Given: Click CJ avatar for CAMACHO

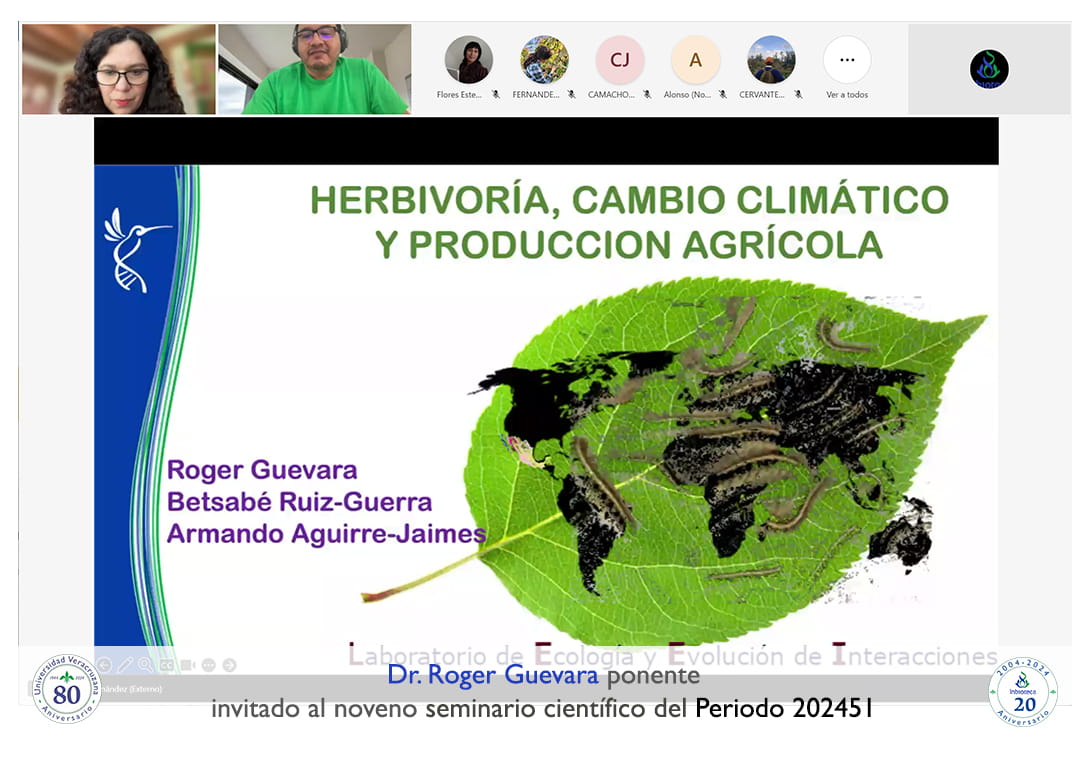Looking at the screenshot, I should point(620,60).
